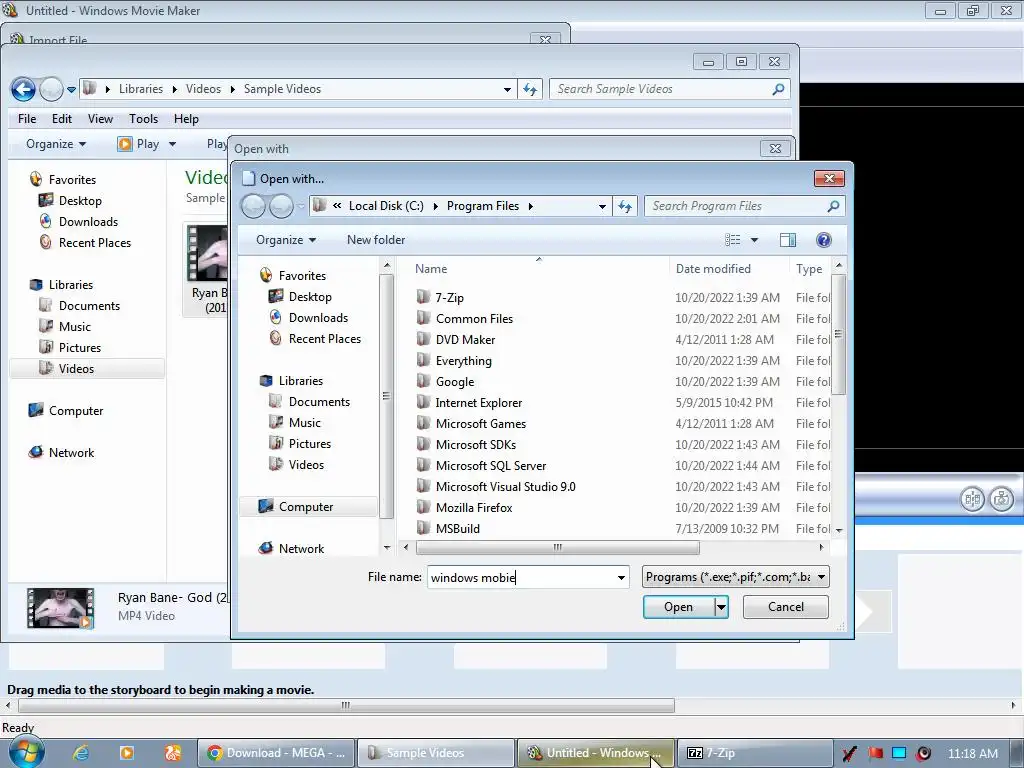Click refresh icon beside Program Files address
This screenshot has height=768, width=1024.
coord(625,206)
